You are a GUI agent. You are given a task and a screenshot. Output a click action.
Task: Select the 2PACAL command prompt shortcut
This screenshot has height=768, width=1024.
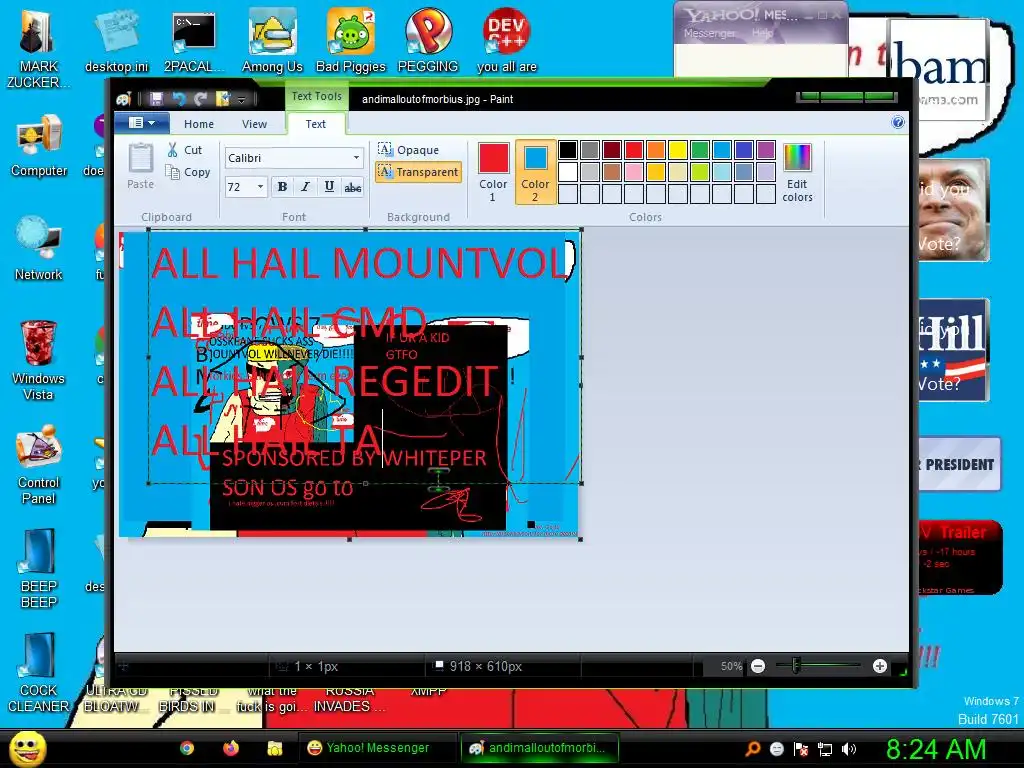click(194, 40)
